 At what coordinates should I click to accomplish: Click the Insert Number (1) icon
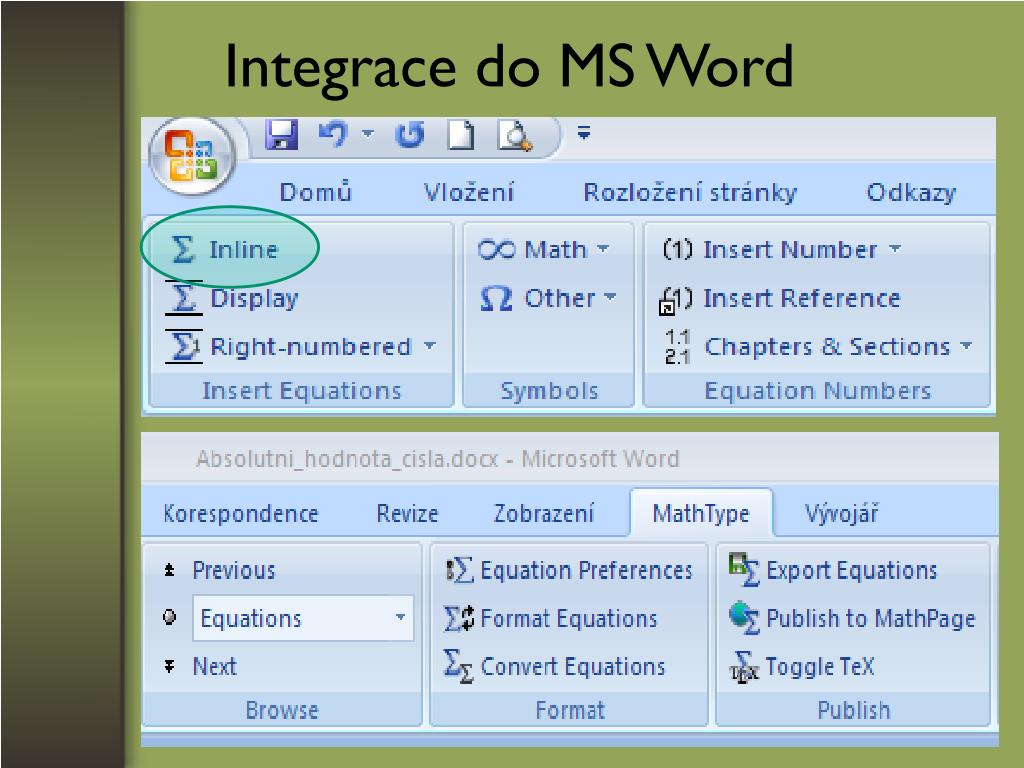click(x=678, y=249)
